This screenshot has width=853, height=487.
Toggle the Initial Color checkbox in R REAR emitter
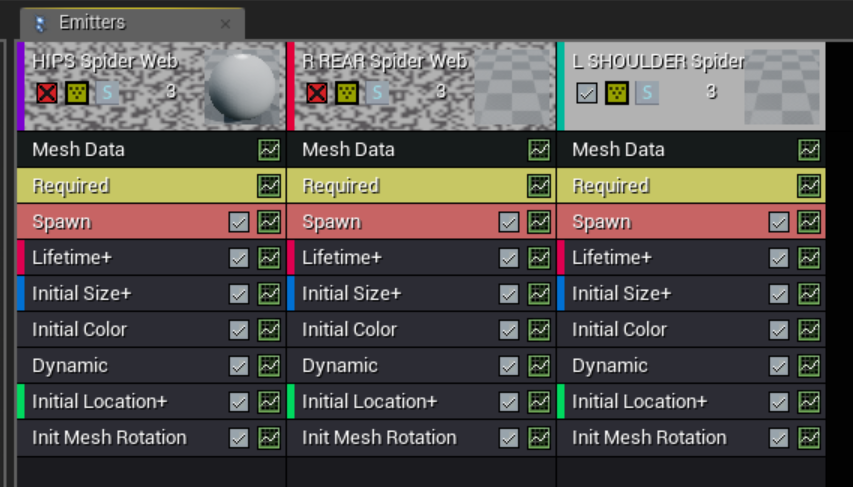point(509,330)
